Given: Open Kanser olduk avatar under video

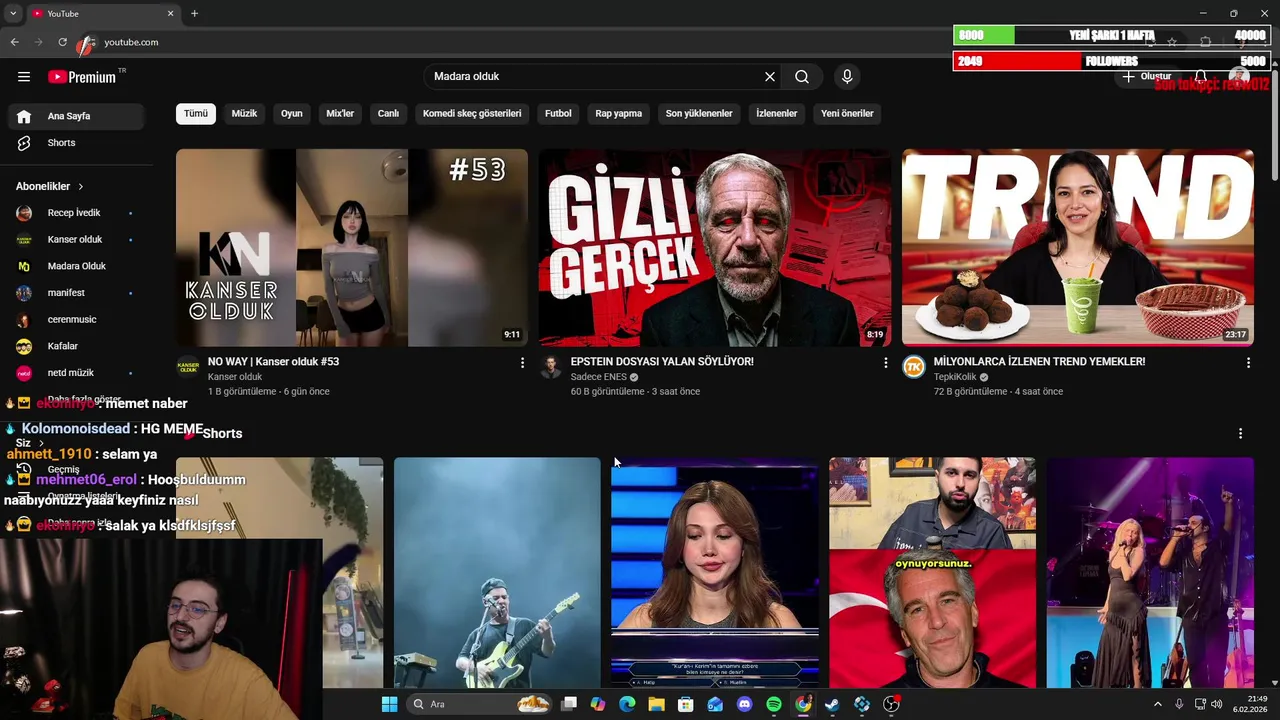Looking at the screenshot, I should point(188,367).
